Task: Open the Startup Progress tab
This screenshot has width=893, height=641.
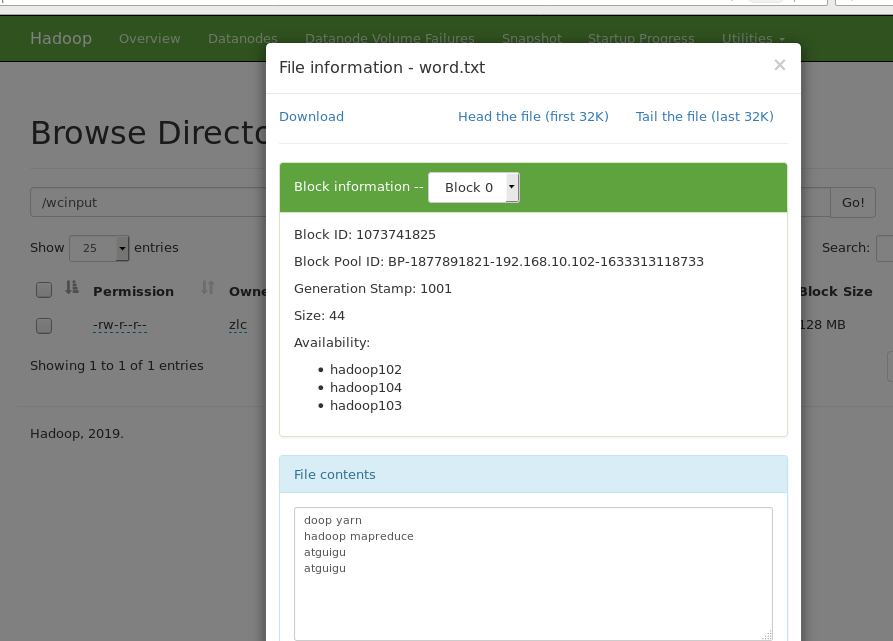Action: 641,38
